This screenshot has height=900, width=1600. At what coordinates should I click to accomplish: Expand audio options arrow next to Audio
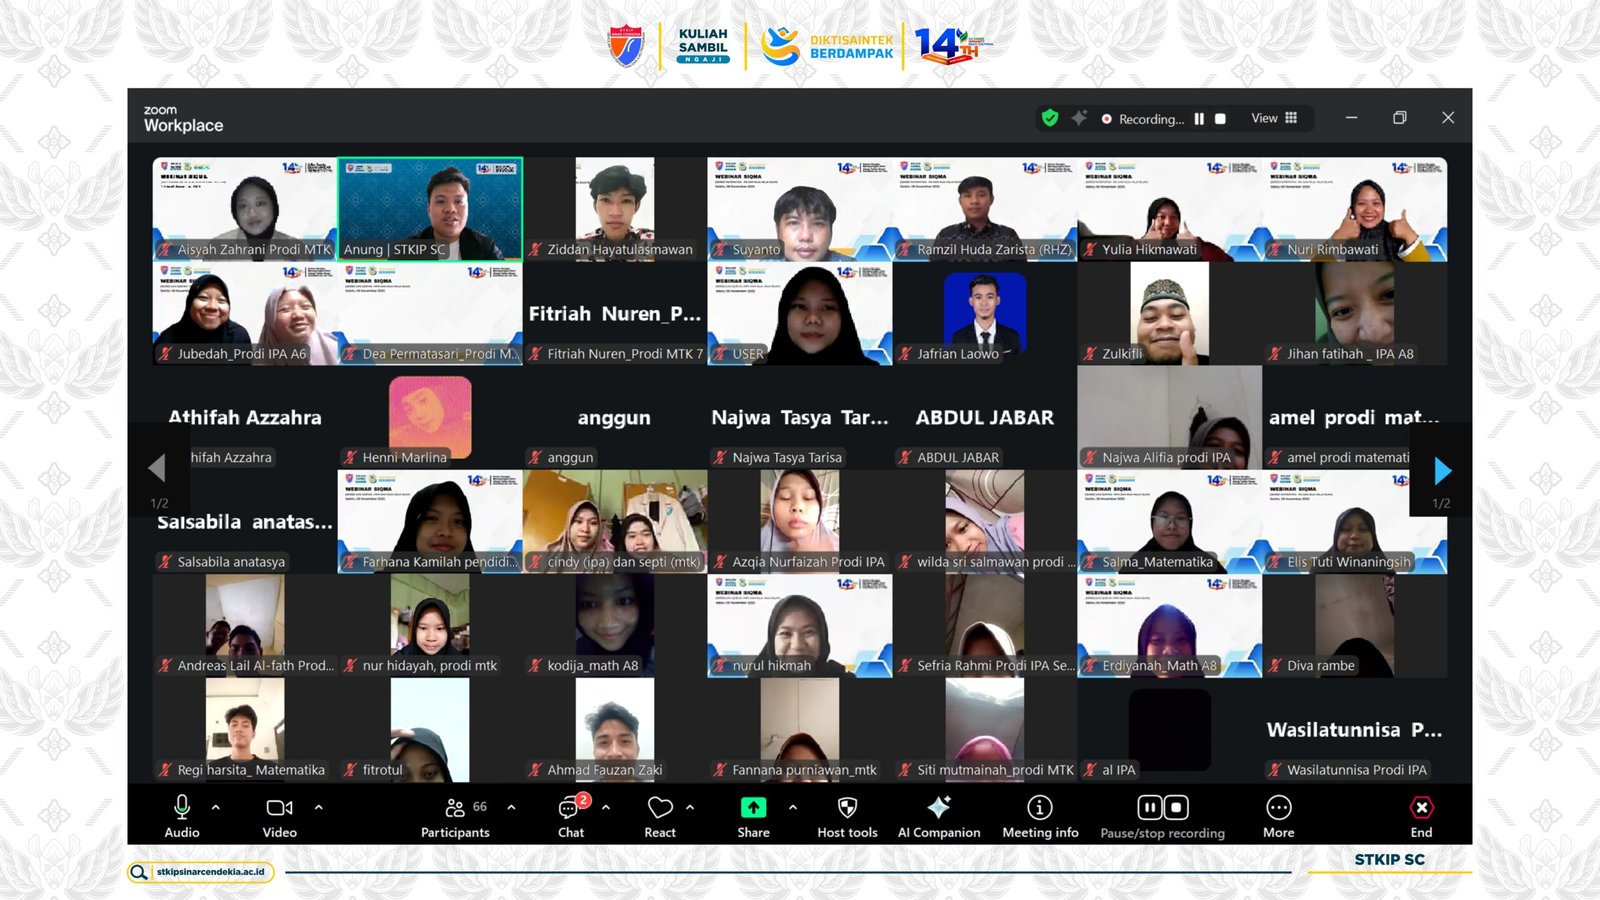tap(216, 807)
